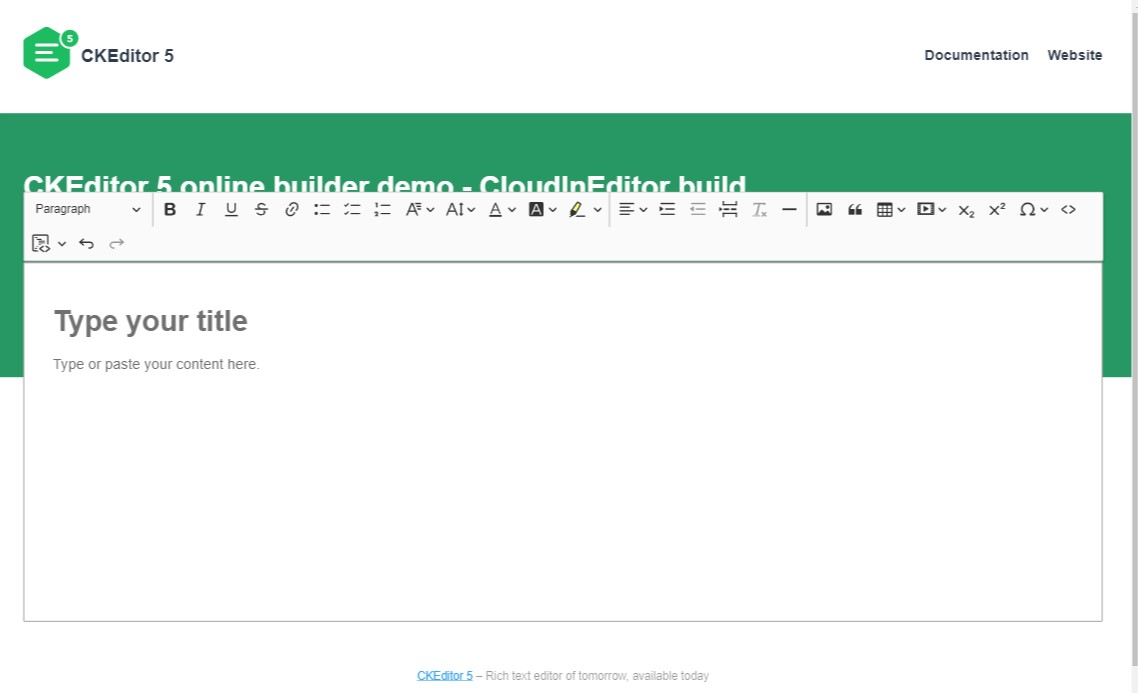Image resolution: width=1138 pixels, height=693 pixels.
Task: Toggle subscript formatting
Action: point(966,210)
